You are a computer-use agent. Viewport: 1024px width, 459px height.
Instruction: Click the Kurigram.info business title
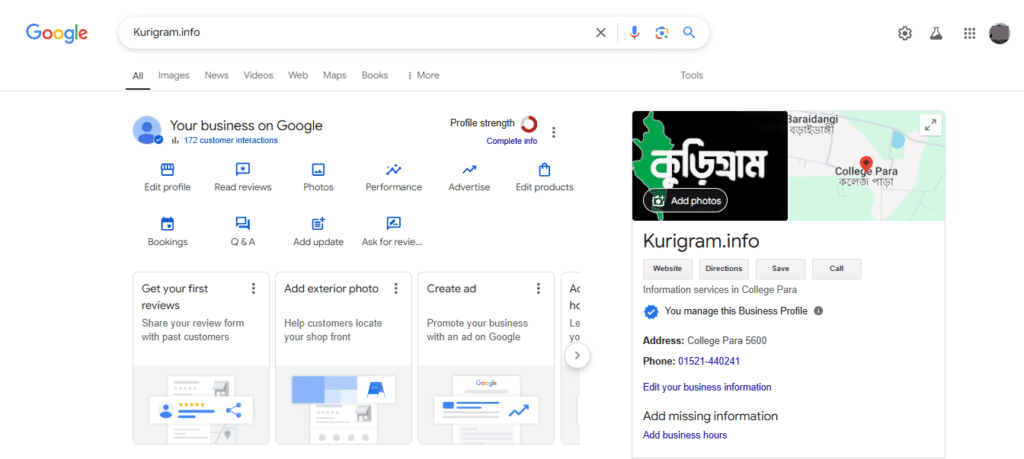point(701,241)
